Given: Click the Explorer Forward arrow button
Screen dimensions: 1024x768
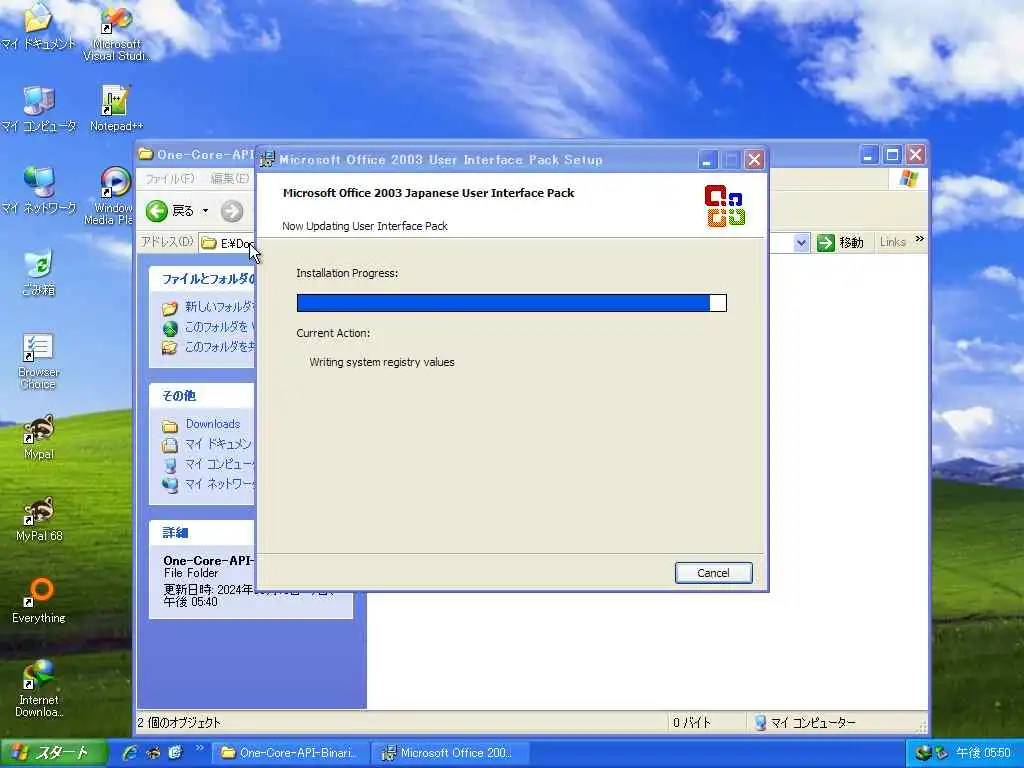Looking at the screenshot, I should click(x=232, y=211).
